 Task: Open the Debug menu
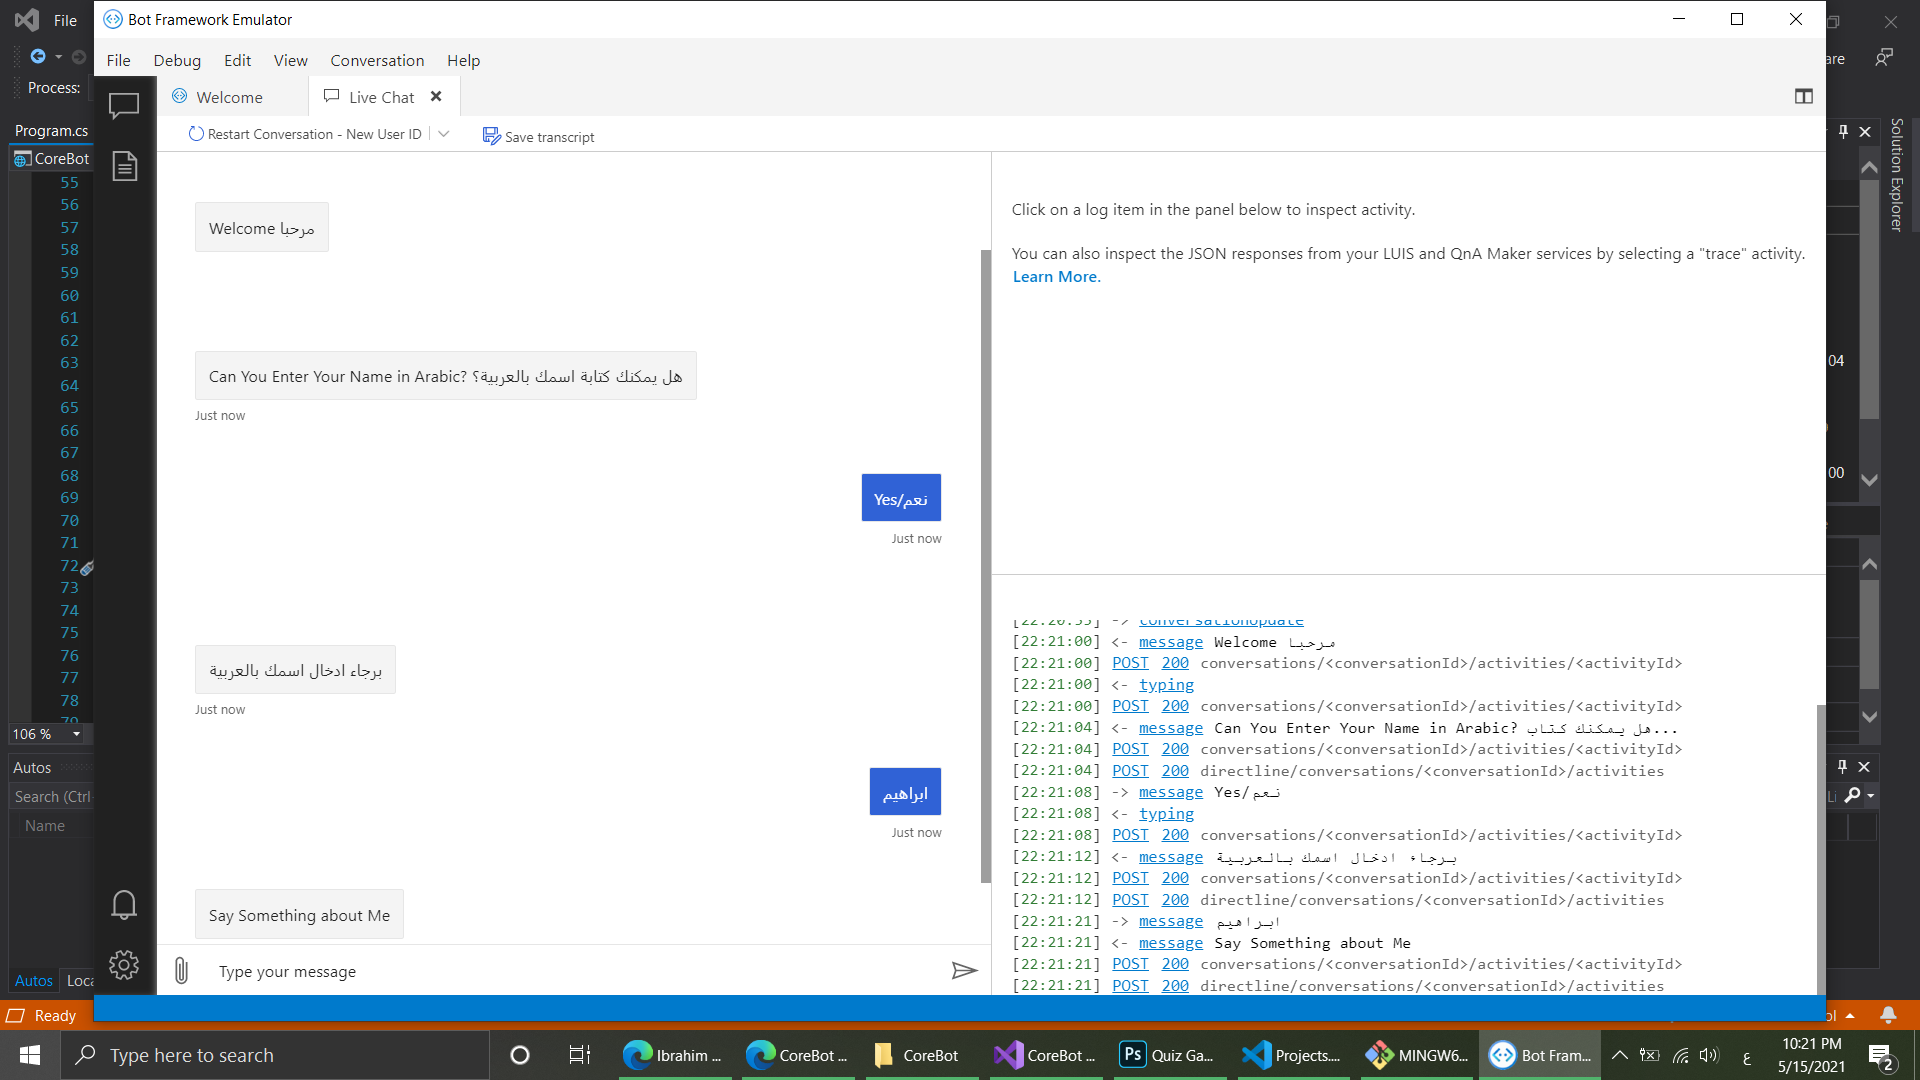[177, 60]
